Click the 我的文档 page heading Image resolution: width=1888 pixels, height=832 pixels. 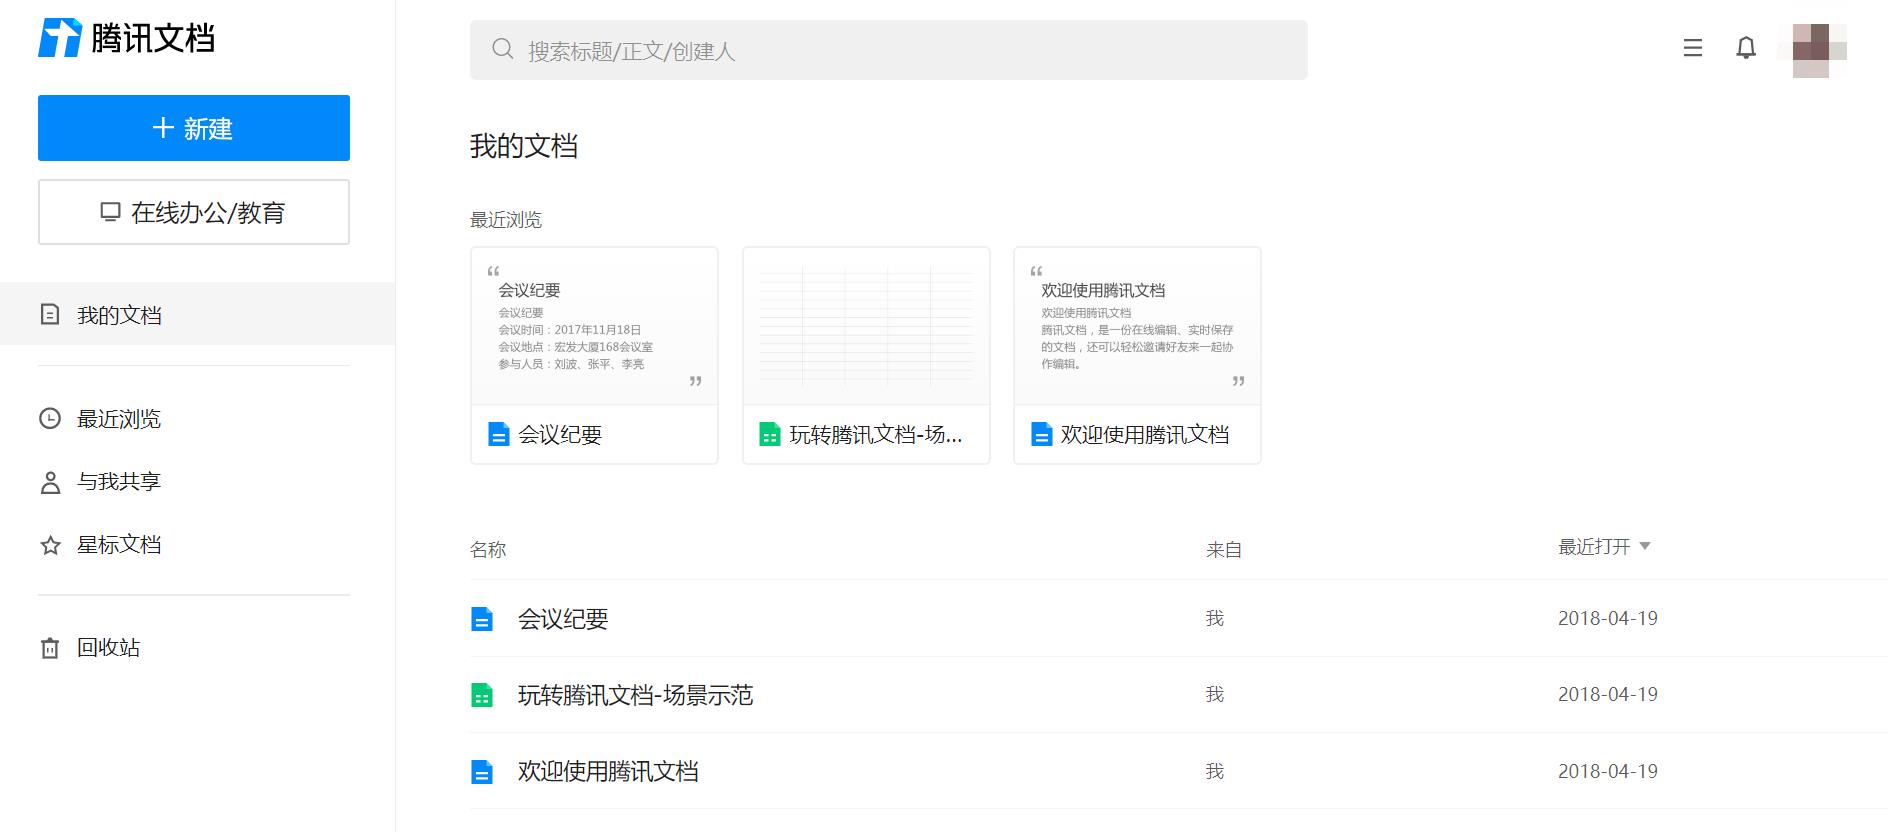(x=524, y=146)
